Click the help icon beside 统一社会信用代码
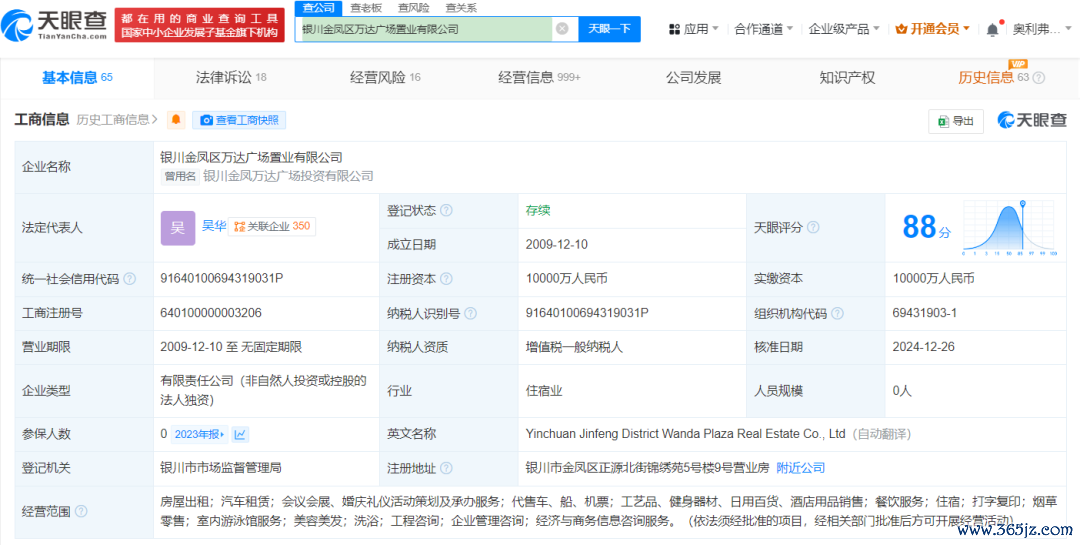Image resolution: width=1080 pixels, height=545 pixels. pyautogui.click(x=129, y=279)
